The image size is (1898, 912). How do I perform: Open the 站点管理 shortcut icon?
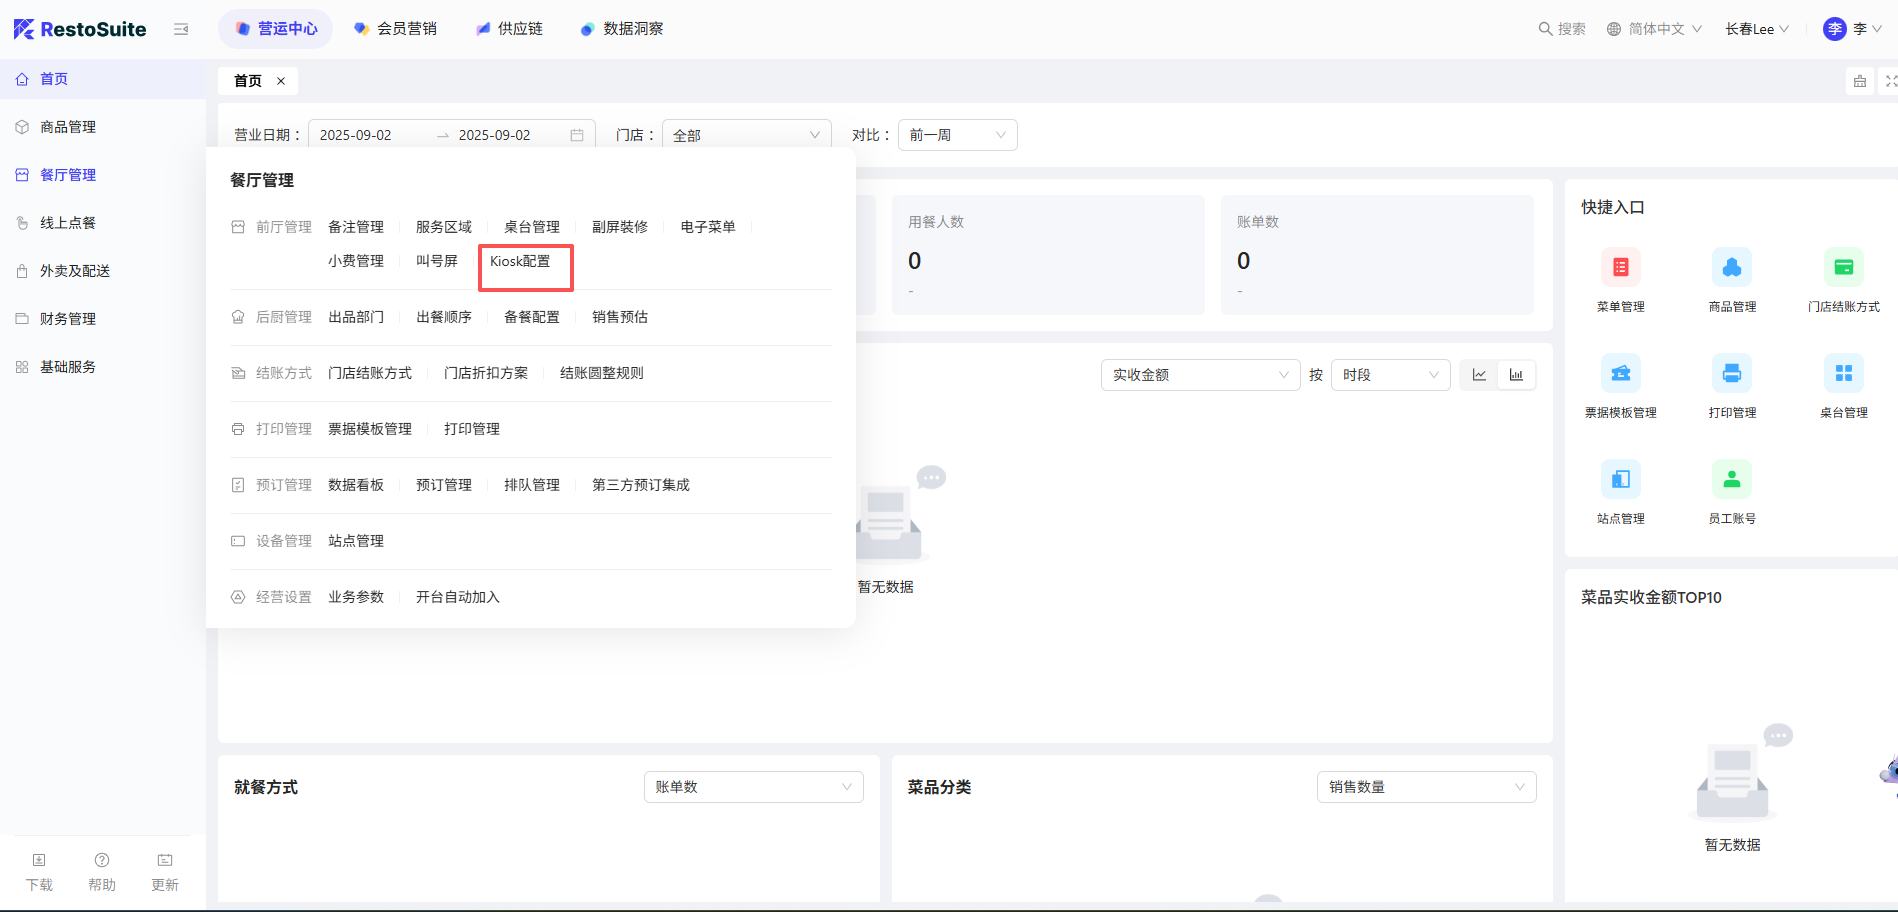point(1620,479)
